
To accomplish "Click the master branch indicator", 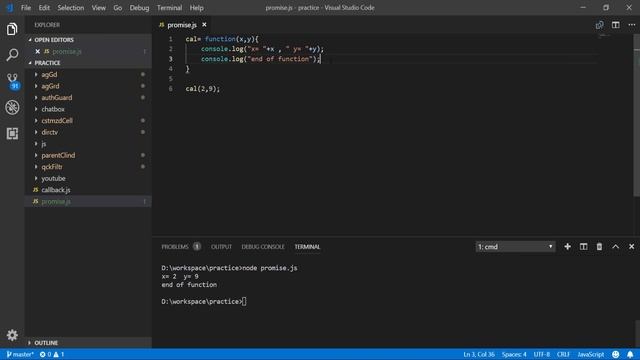I will (x=20, y=354).
